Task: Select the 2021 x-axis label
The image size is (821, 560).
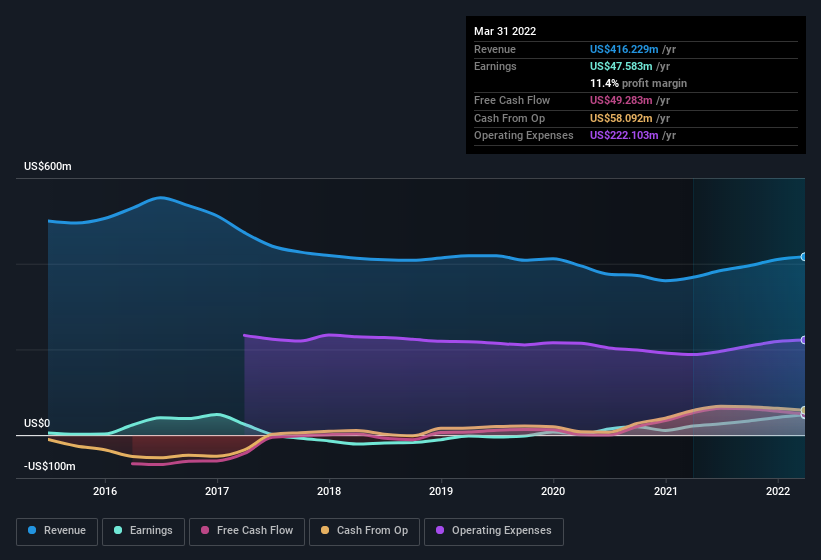Action: (x=665, y=491)
